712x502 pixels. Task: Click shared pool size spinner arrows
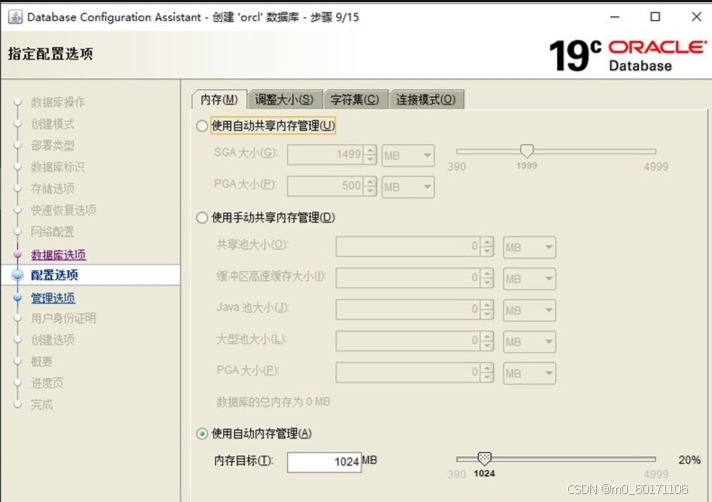487,246
